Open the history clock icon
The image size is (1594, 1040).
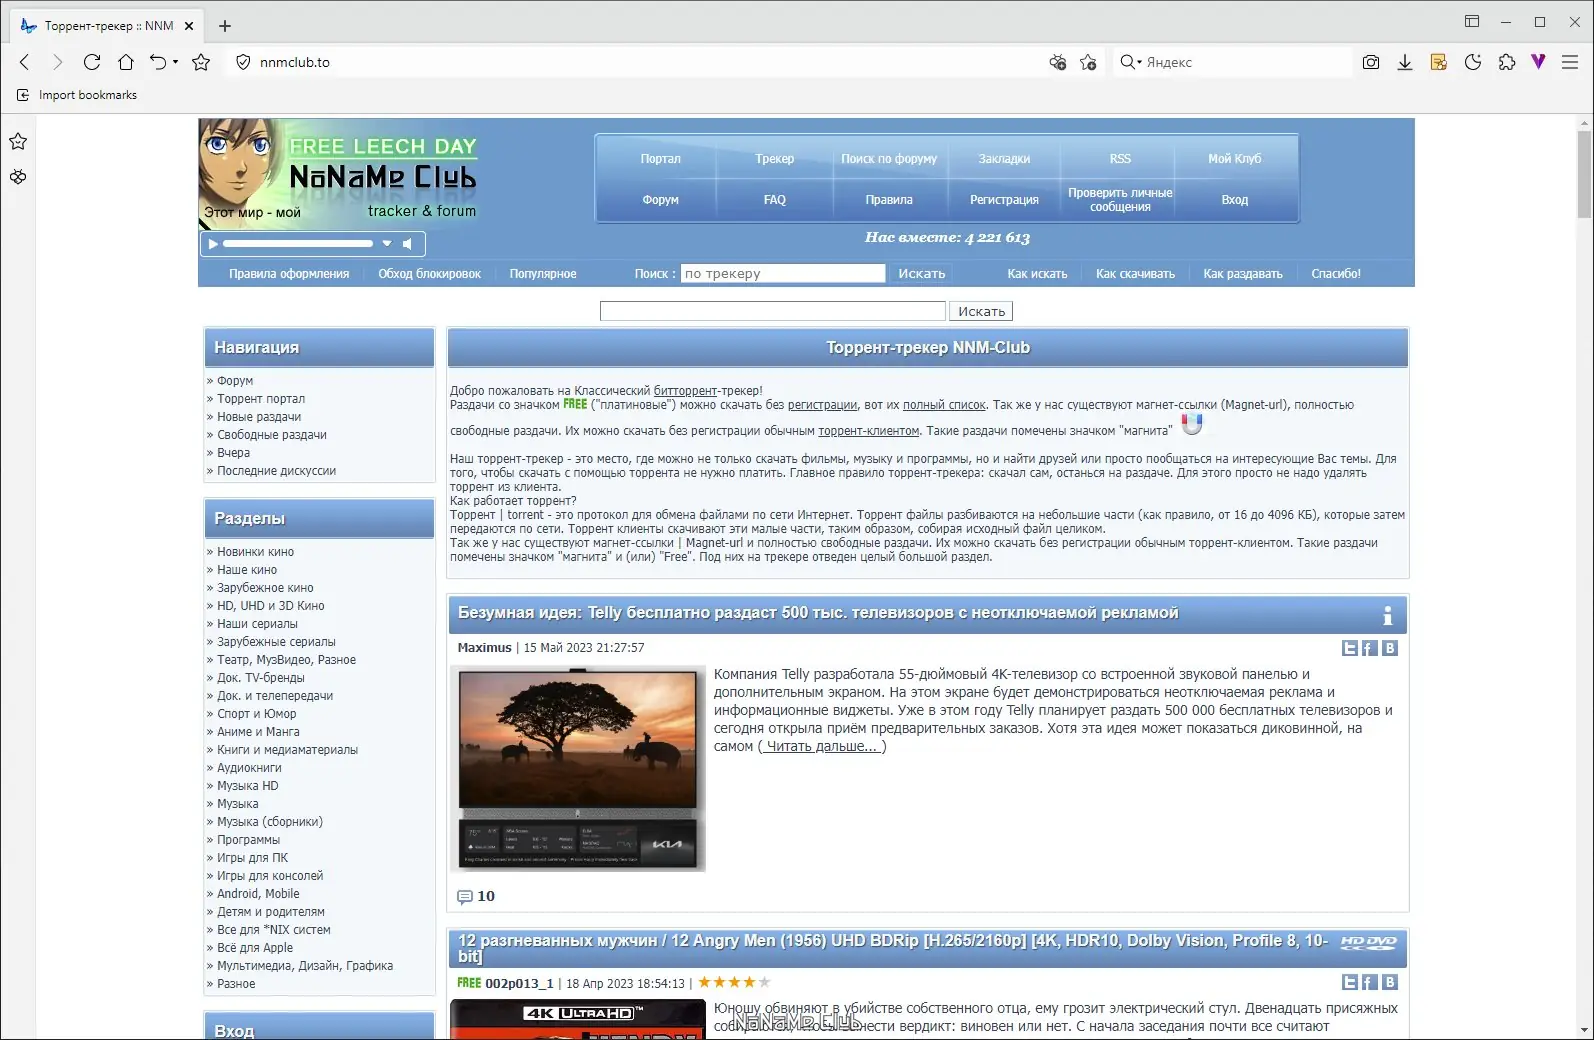pyautogui.click(x=1473, y=62)
